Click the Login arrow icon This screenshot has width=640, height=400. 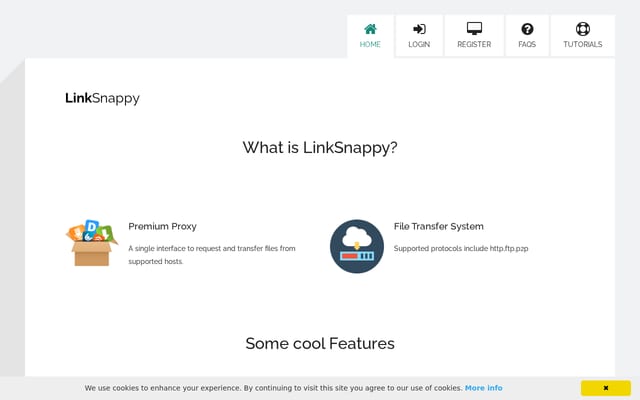coord(419,29)
